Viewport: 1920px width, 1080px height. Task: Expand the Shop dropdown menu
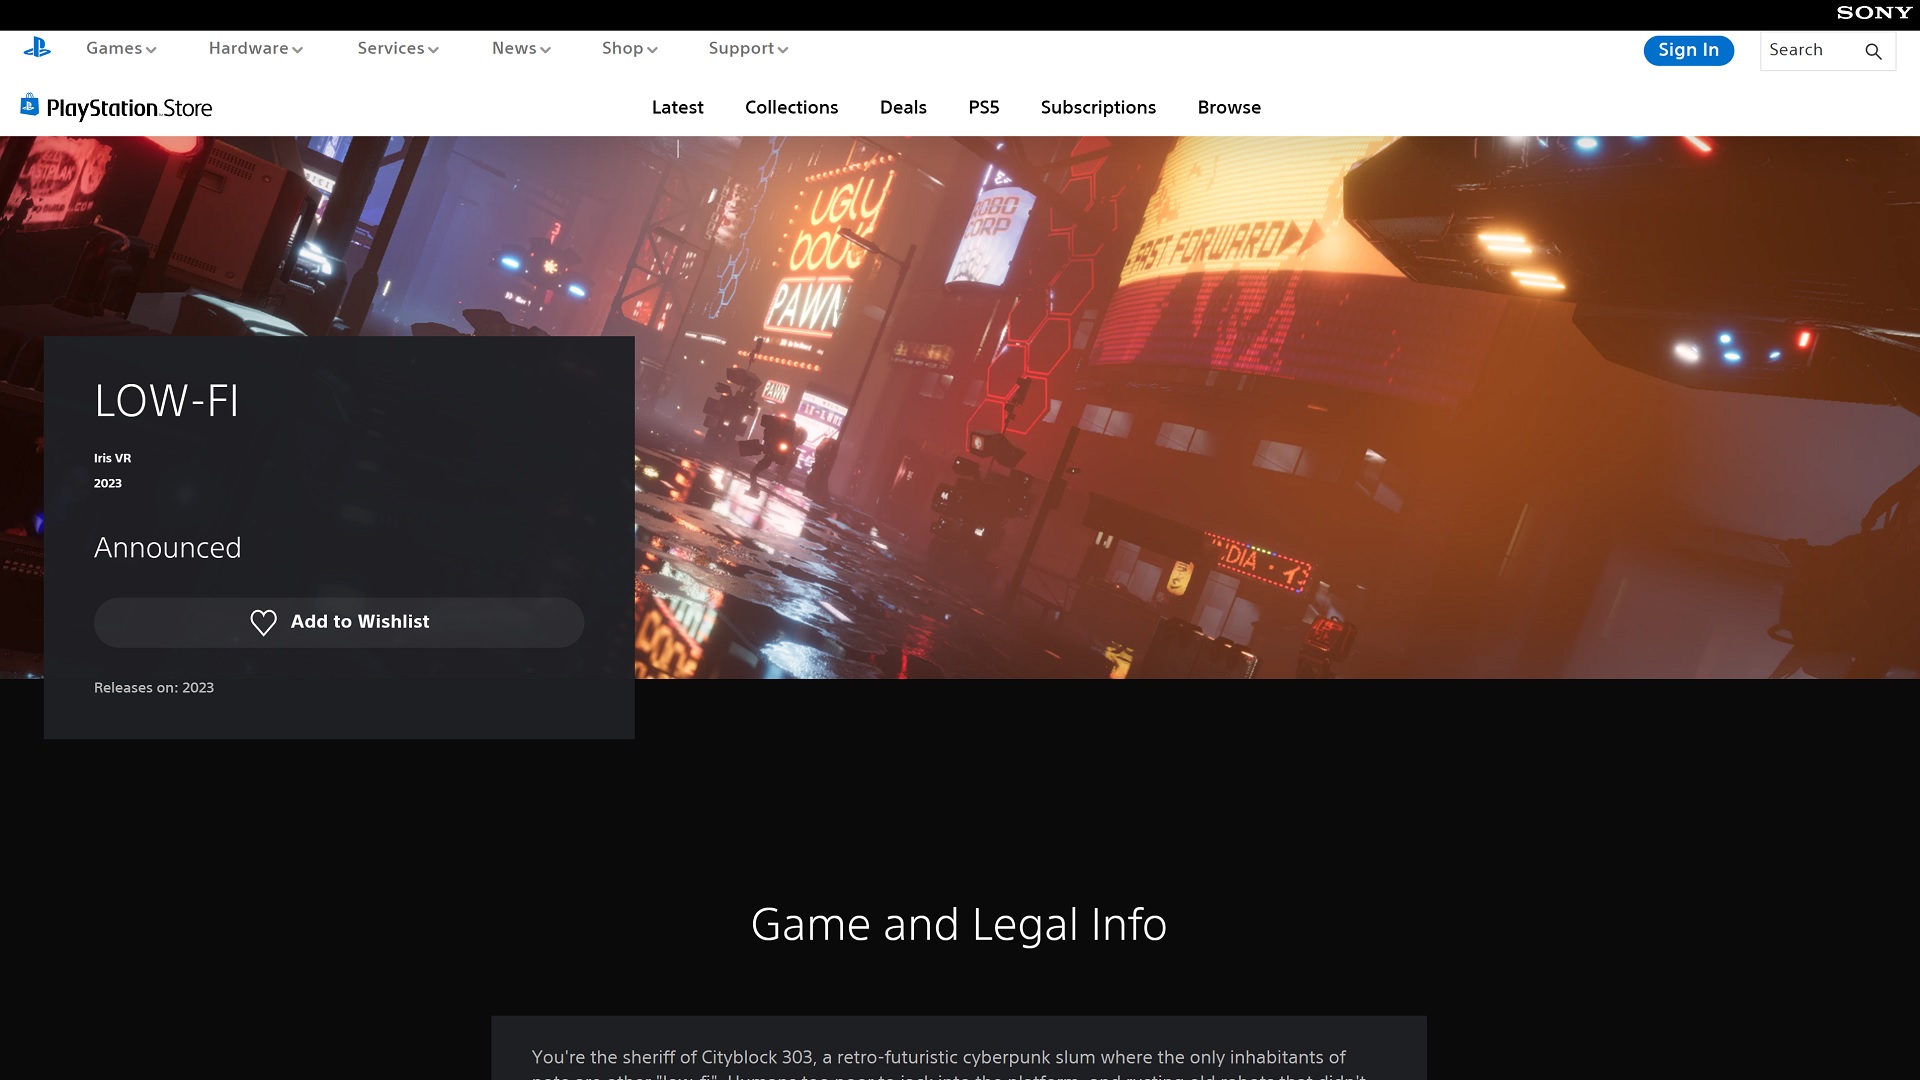[x=629, y=48]
